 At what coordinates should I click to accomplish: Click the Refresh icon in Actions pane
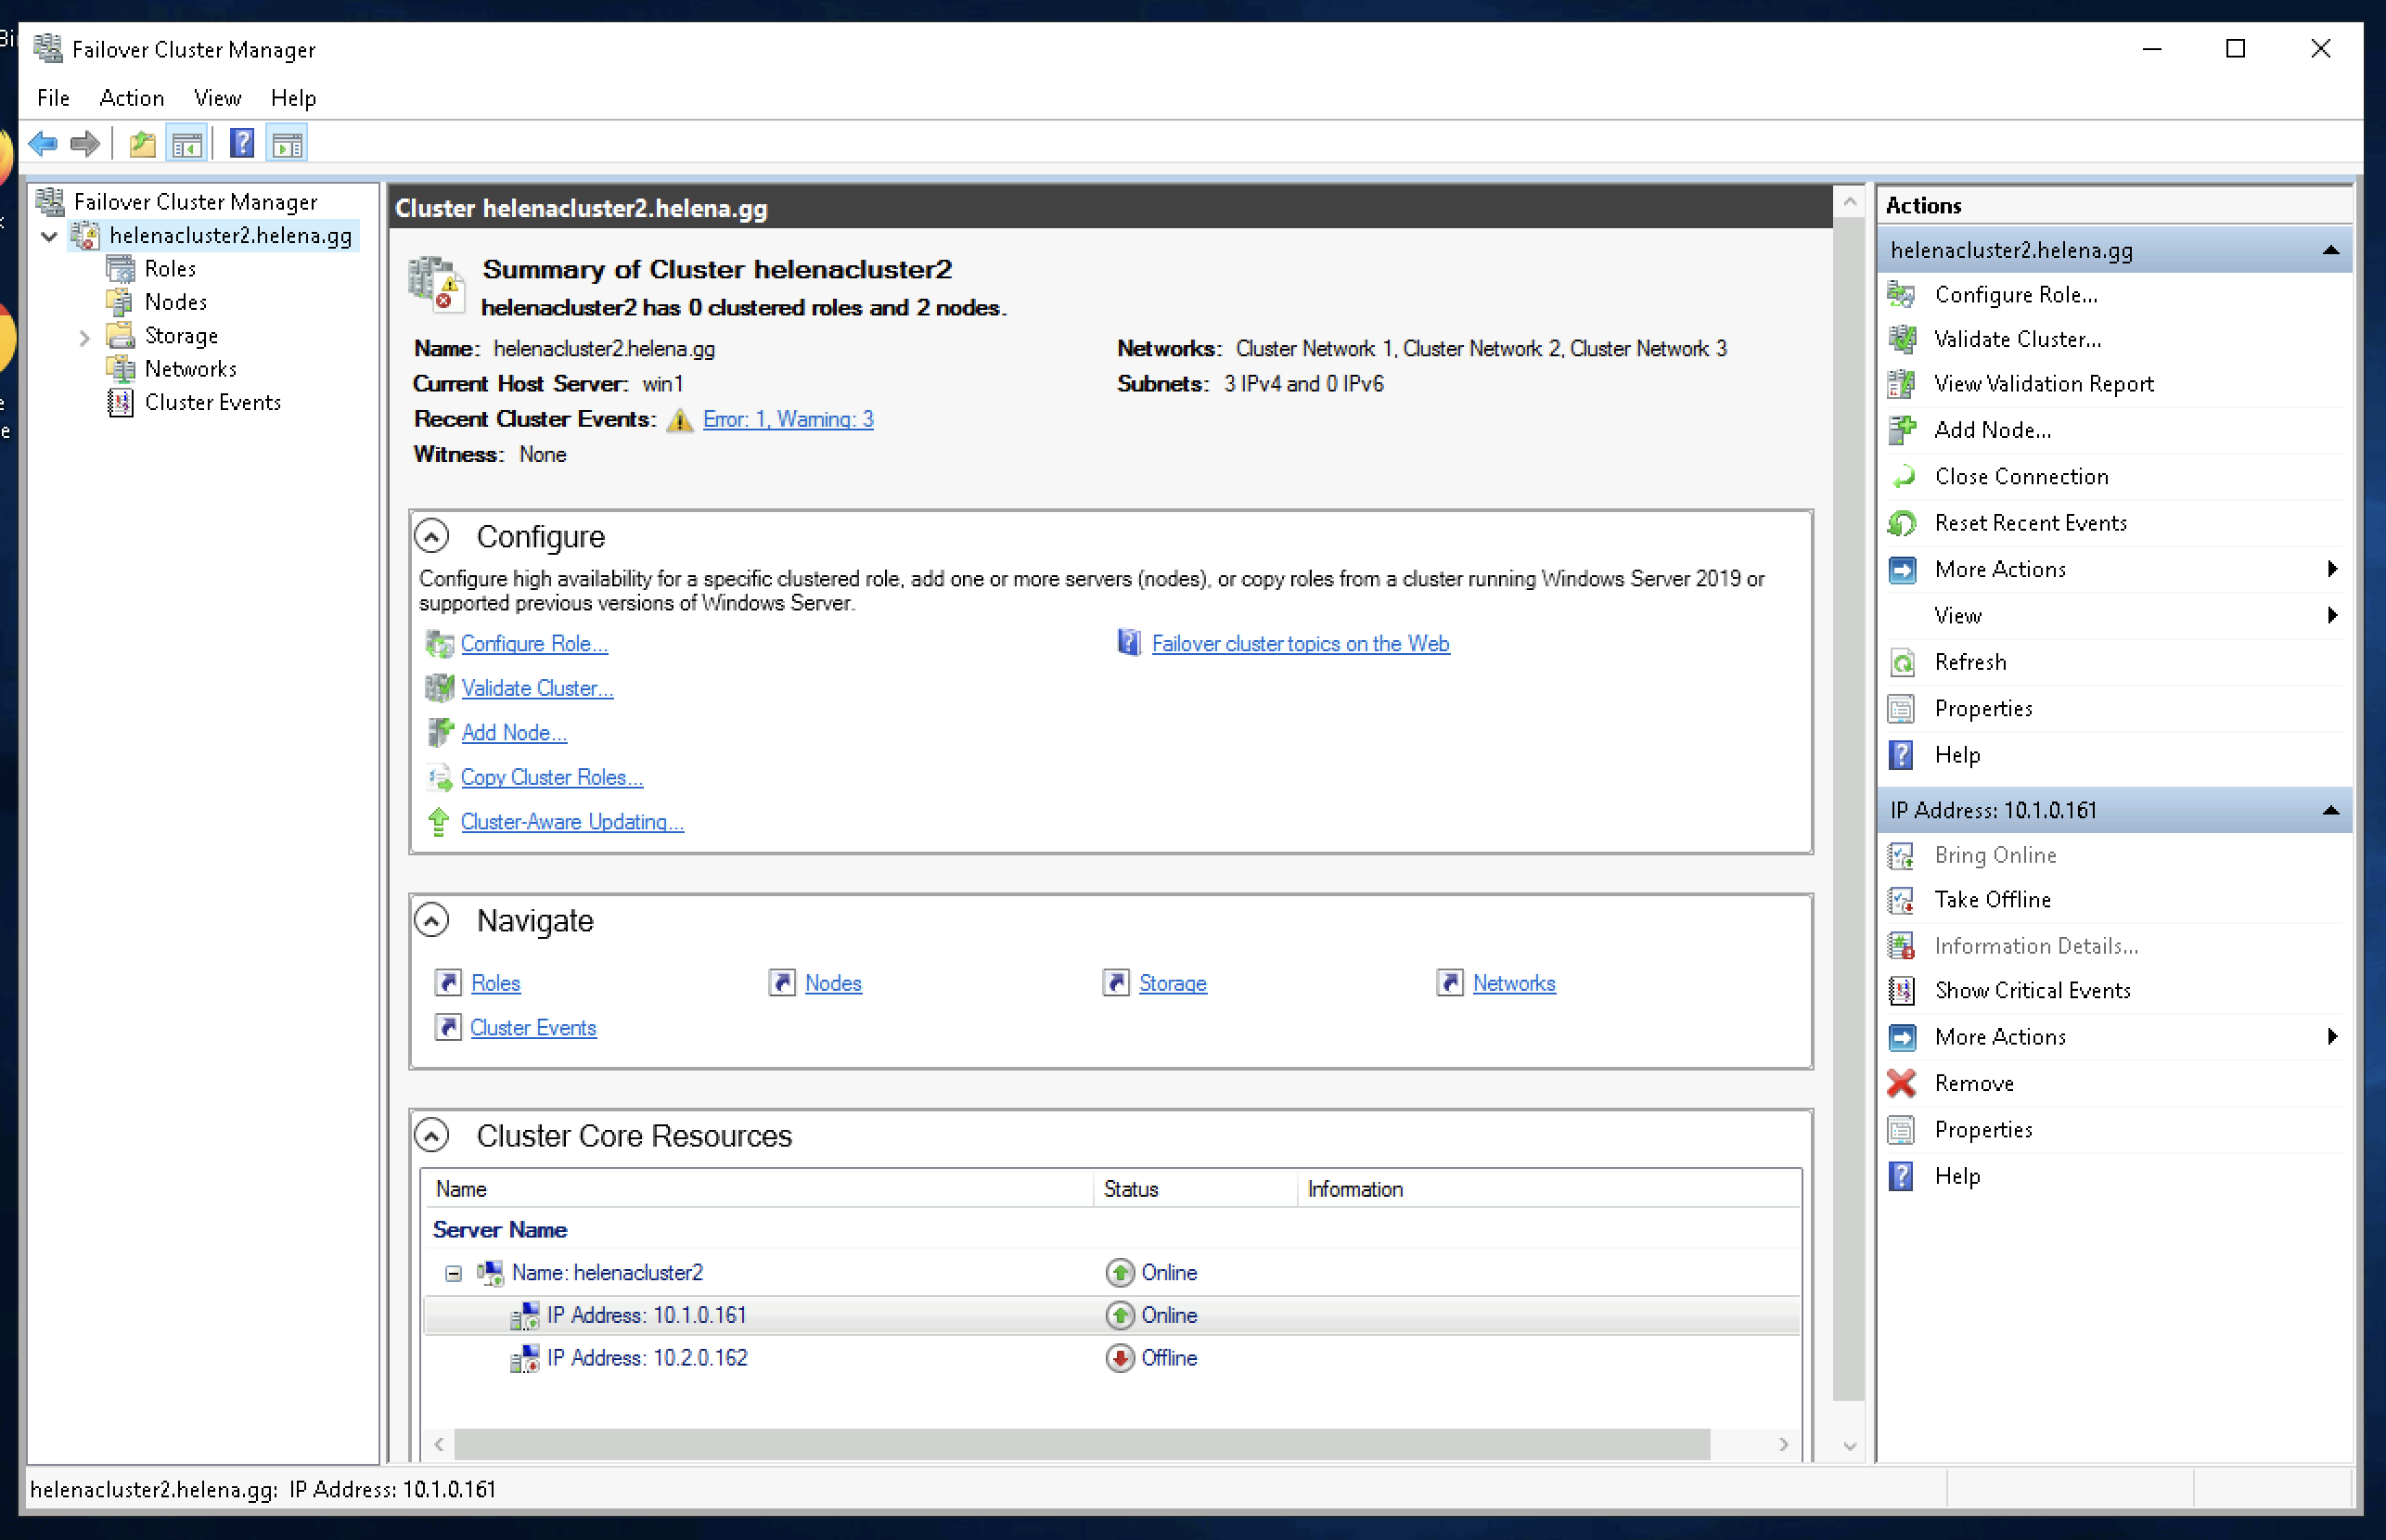tap(1901, 662)
